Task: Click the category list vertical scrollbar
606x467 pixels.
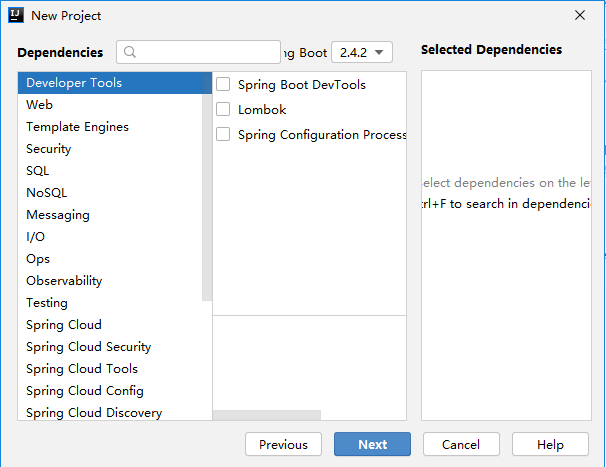Action: [x=207, y=190]
